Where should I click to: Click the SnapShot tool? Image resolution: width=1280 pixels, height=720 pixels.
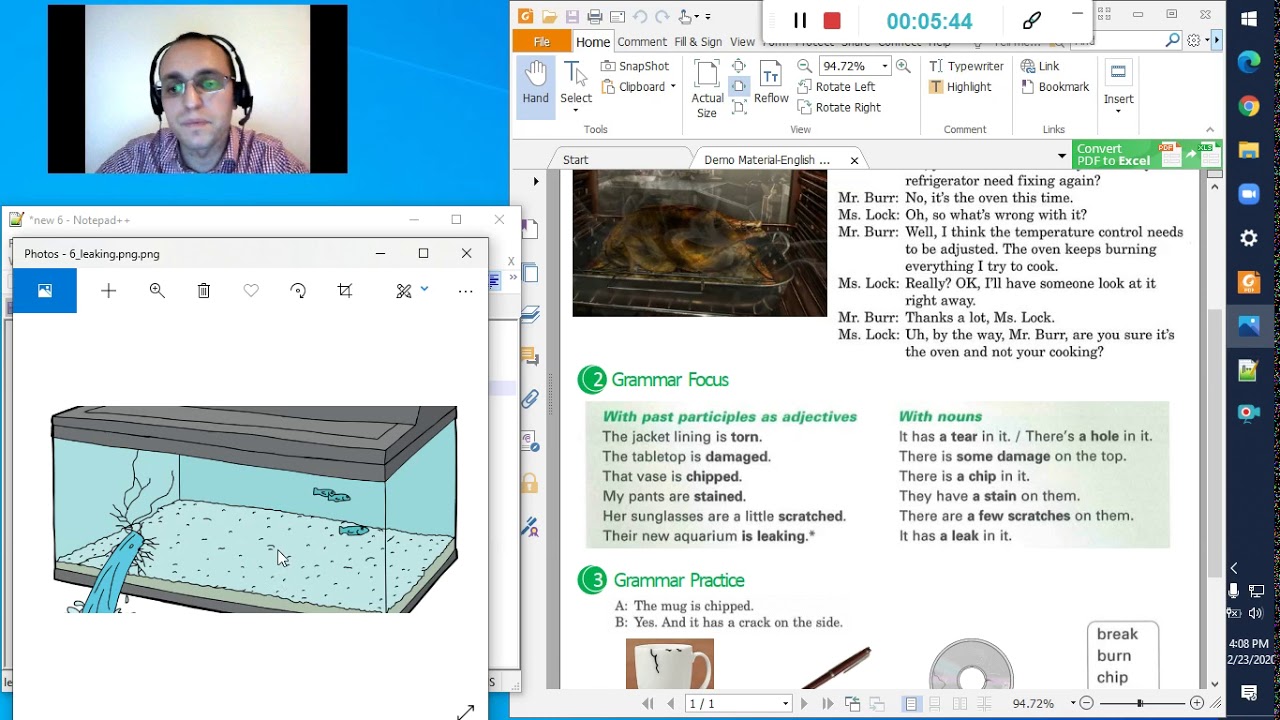634,66
